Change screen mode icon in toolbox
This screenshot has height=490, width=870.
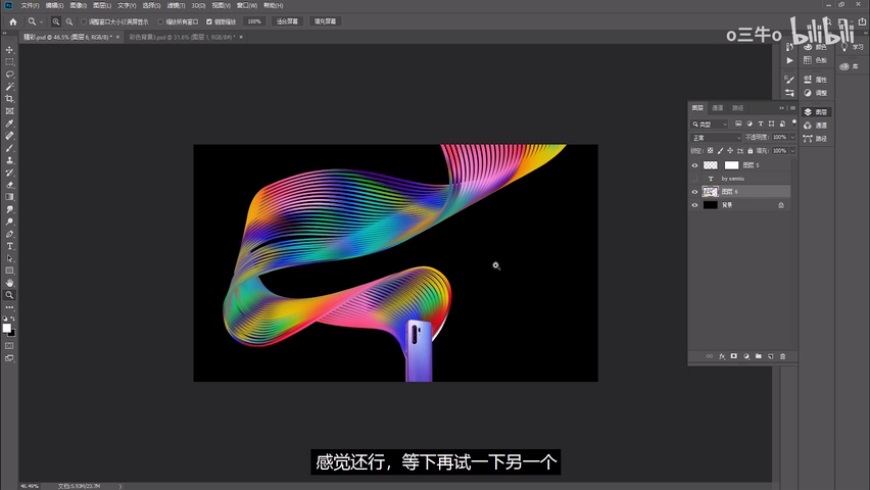(x=9, y=358)
